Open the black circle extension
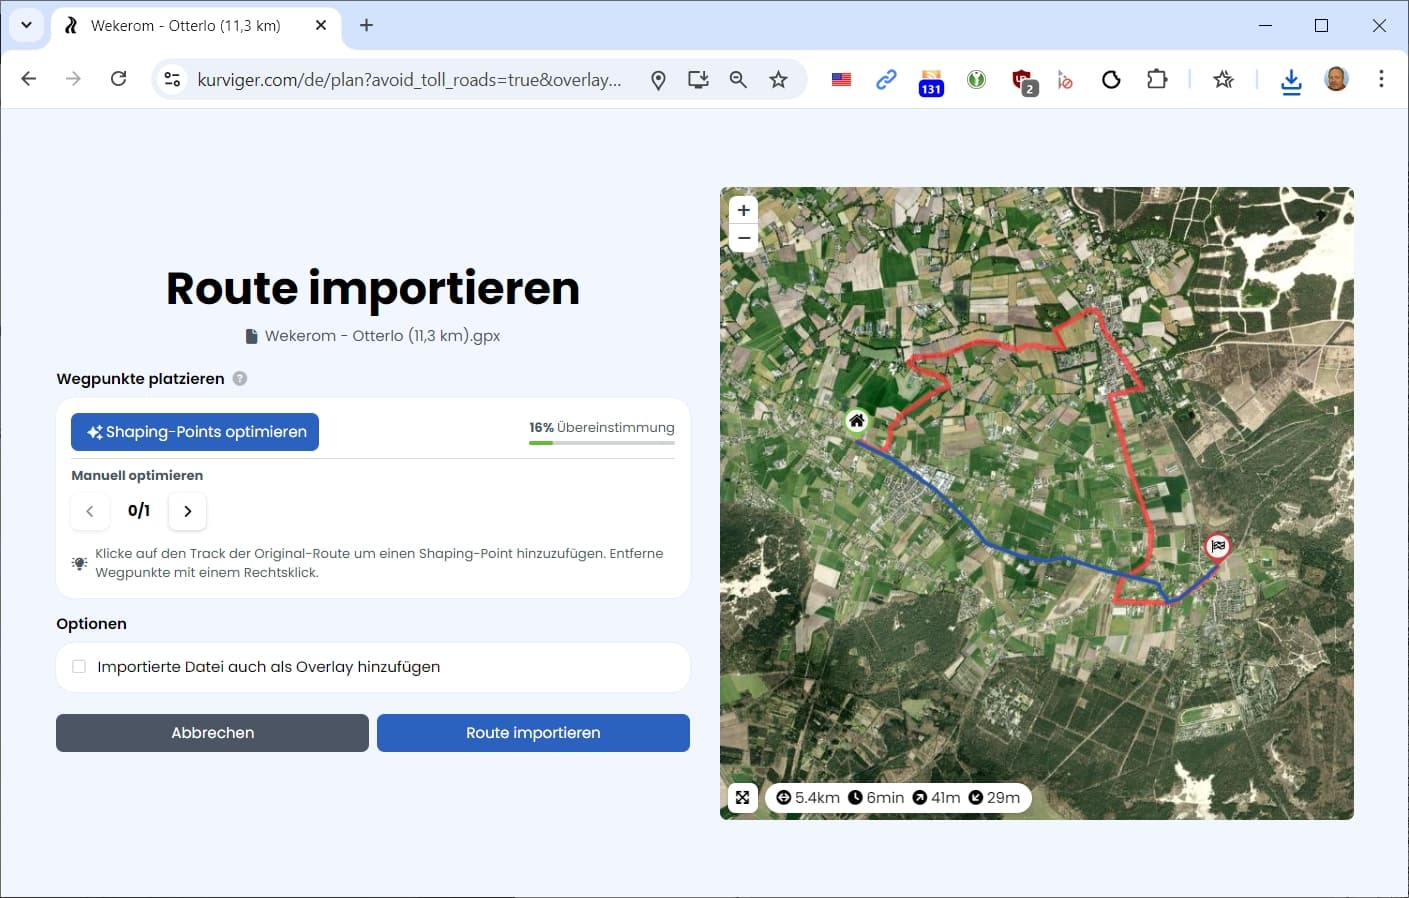This screenshot has height=898, width=1409. click(x=1111, y=80)
